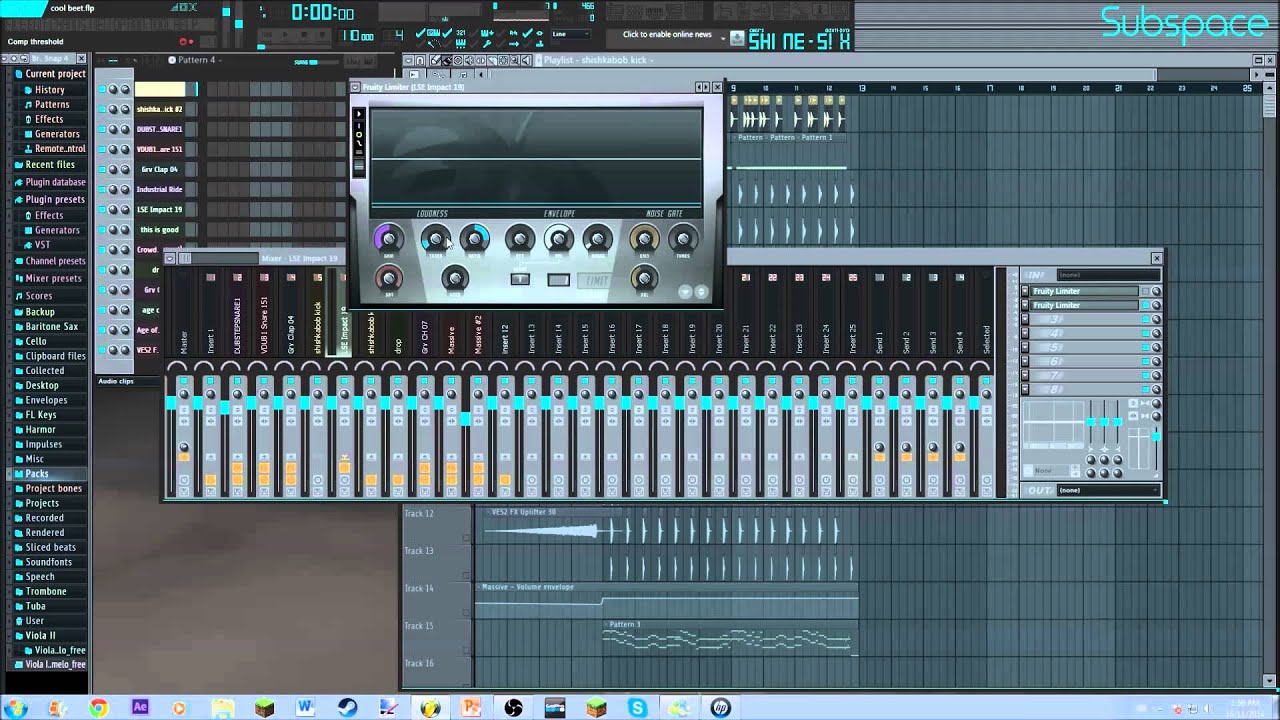Open the mixer IN input selector

tap(1107, 274)
